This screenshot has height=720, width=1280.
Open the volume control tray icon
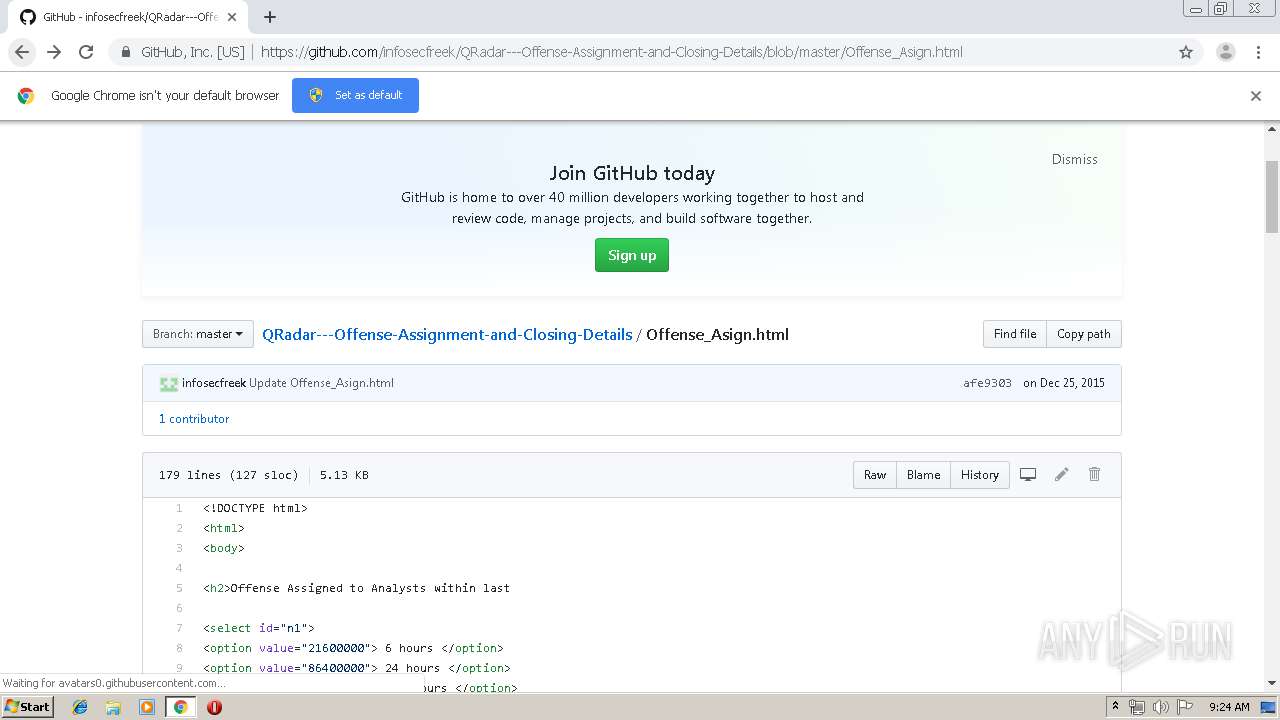pyautogui.click(x=1160, y=707)
